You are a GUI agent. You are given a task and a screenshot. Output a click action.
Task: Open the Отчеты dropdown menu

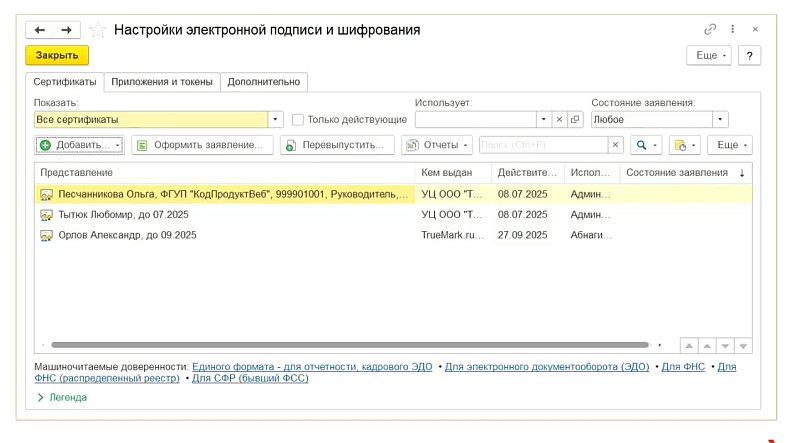(x=437, y=145)
